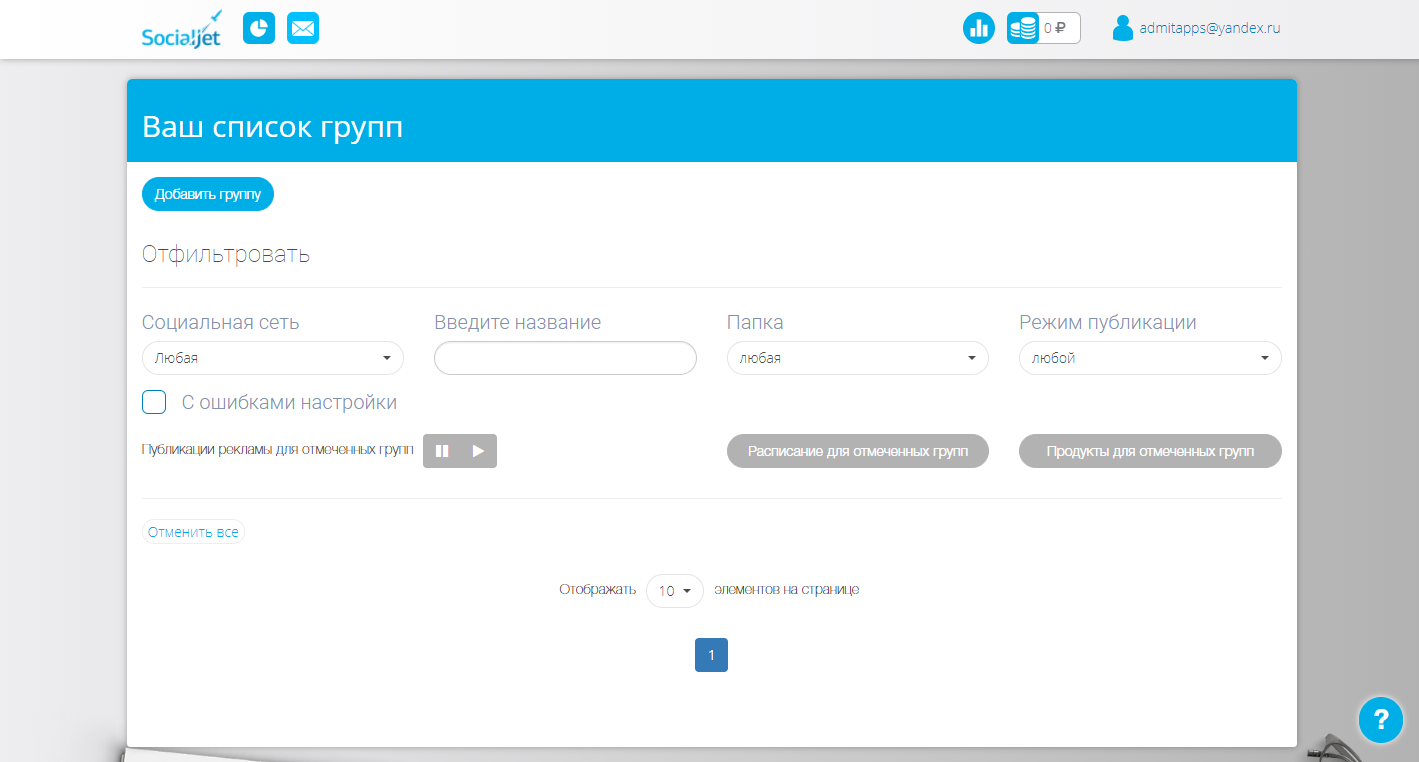Change items-per-page dropdown showing 10

click(675, 591)
